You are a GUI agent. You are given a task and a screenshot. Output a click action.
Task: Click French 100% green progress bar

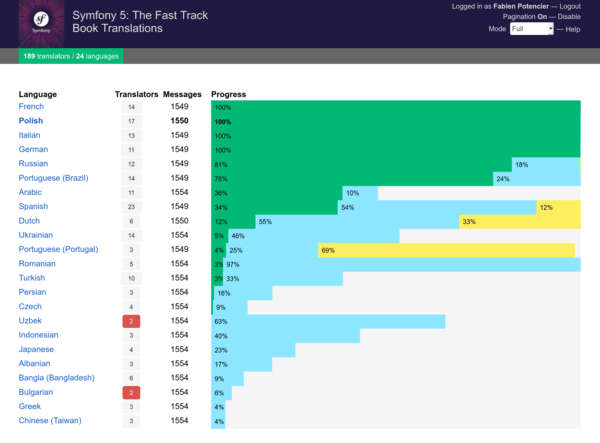[x=396, y=107]
